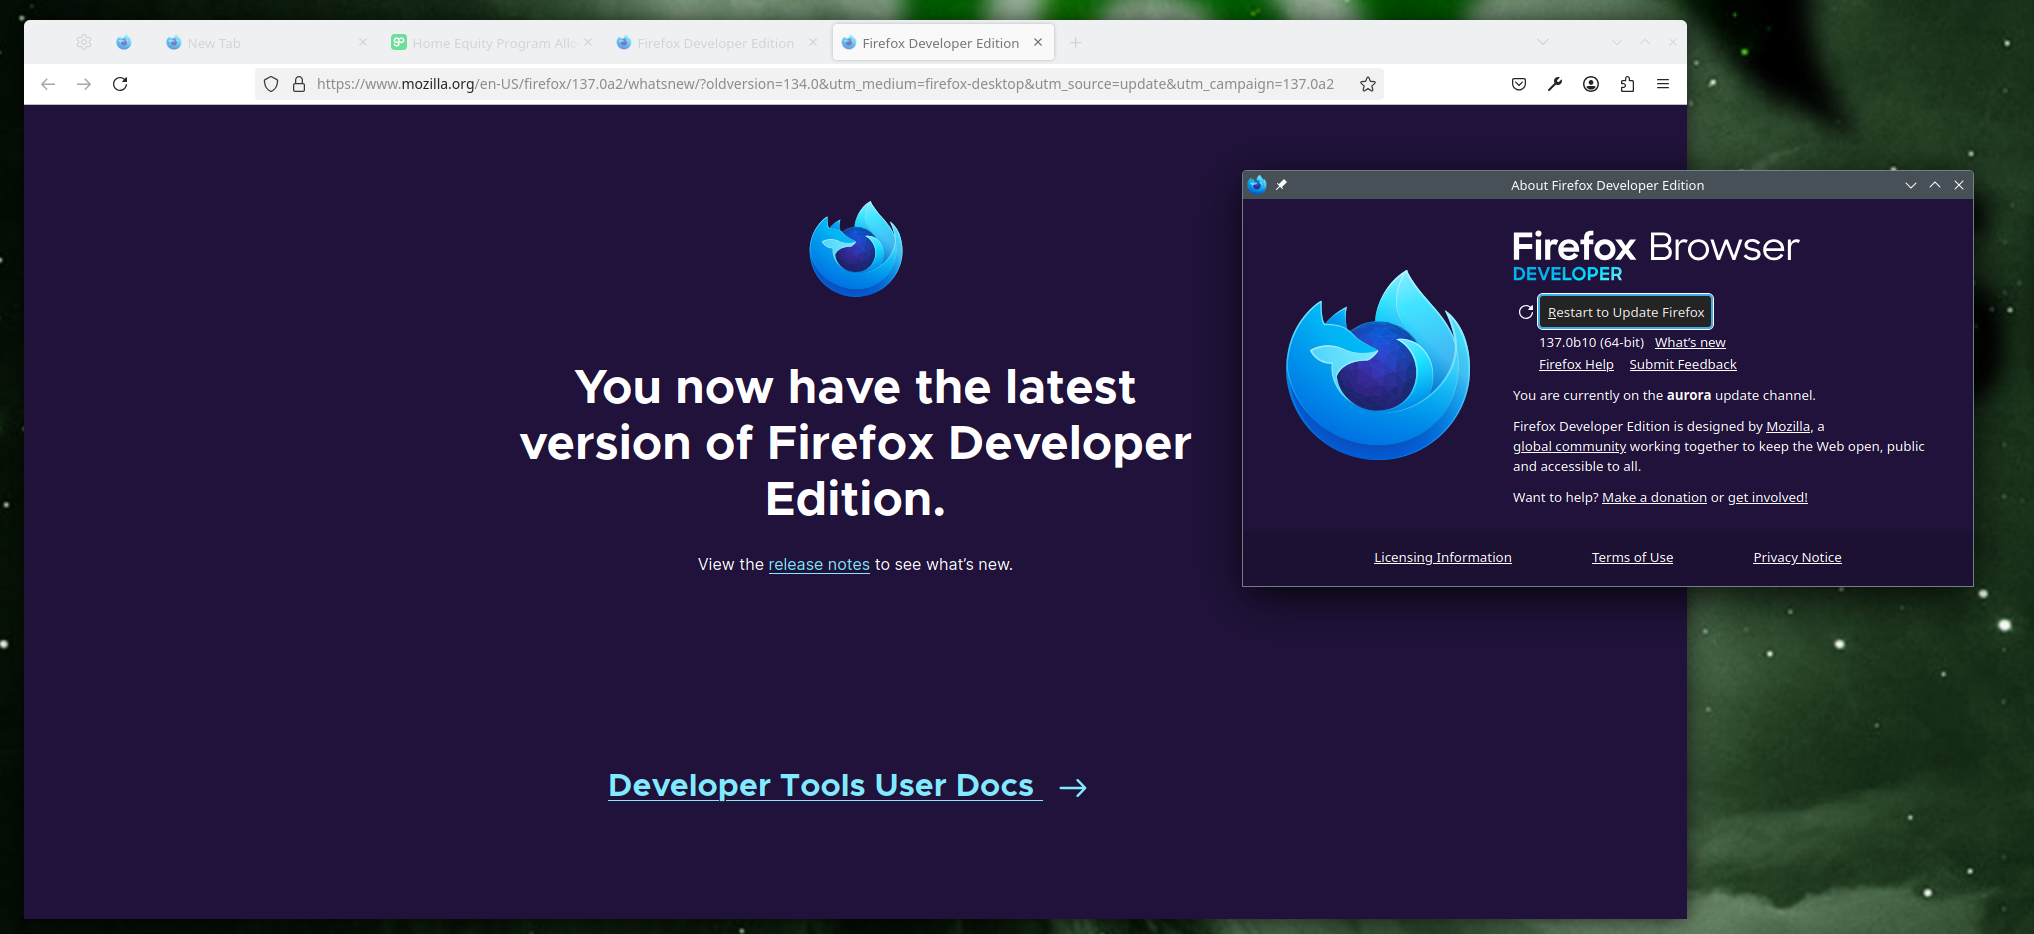Follow the Mozilla link in About dialog
This screenshot has height=934, width=2034.
tap(1788, 426)
